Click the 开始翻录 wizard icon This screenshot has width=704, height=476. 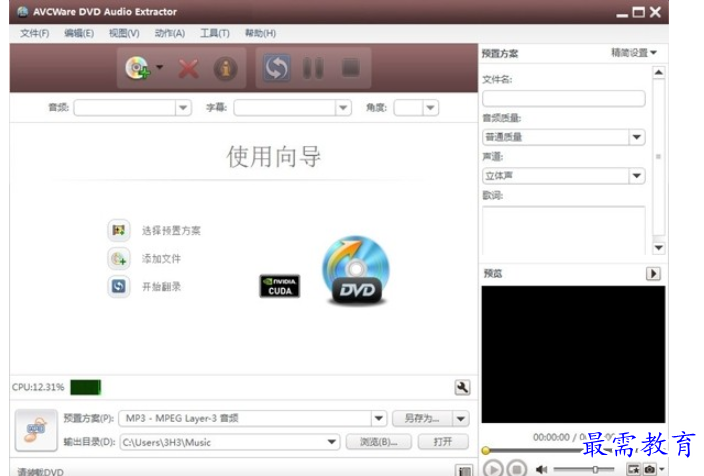tap(119, 286)
